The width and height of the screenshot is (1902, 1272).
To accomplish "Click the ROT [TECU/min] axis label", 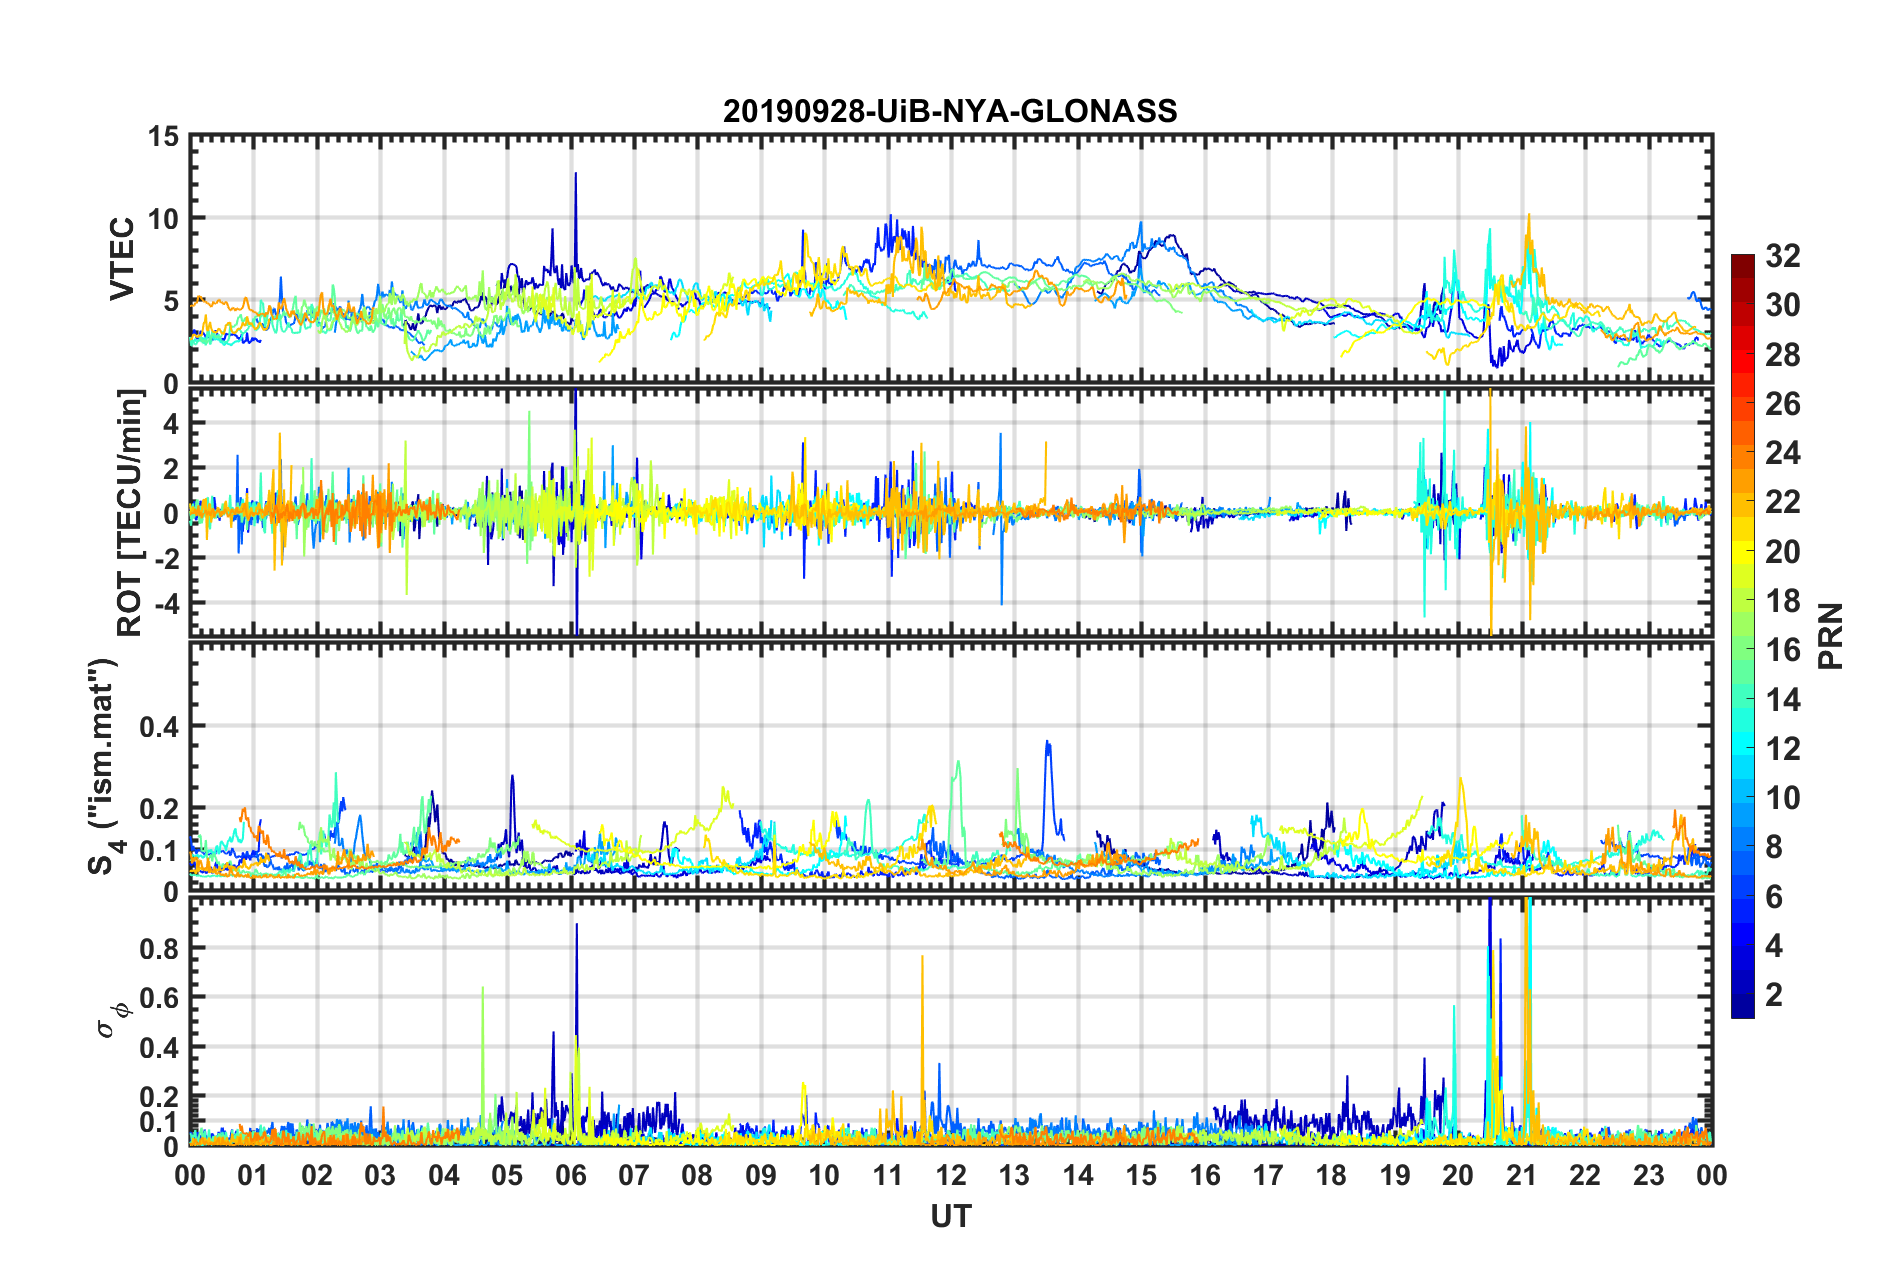I will click(130, 513).
